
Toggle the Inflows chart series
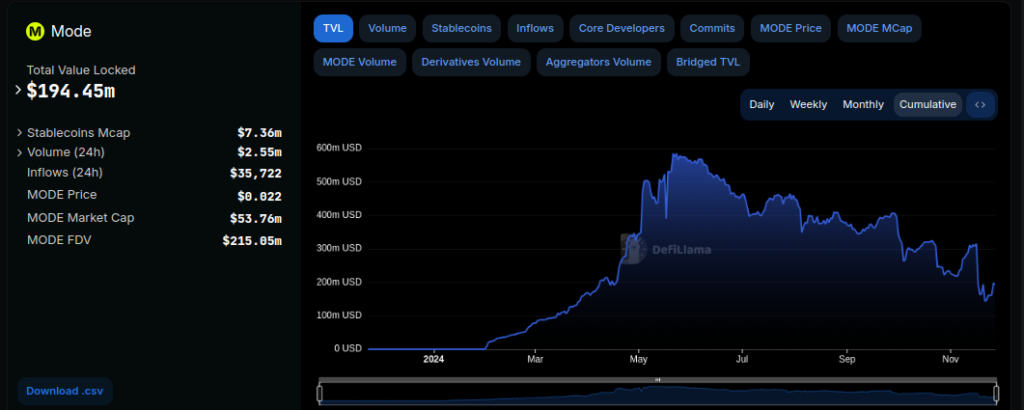tap(535, 28)
